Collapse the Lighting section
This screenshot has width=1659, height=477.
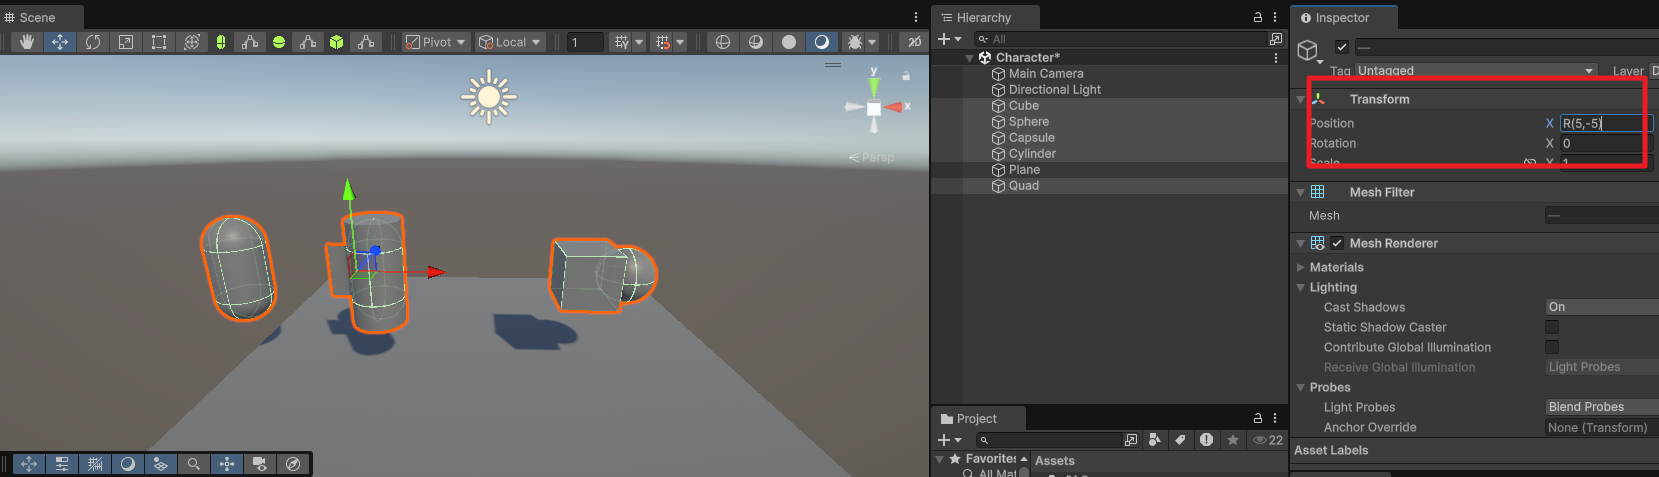[1300, 287]
